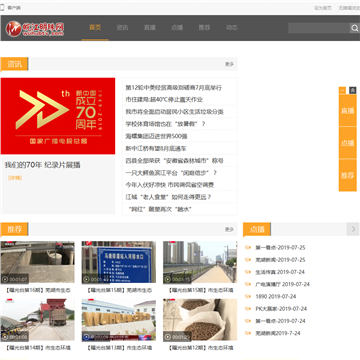Open news about 滨江平台"闲庭信步"

coord(171,173)
